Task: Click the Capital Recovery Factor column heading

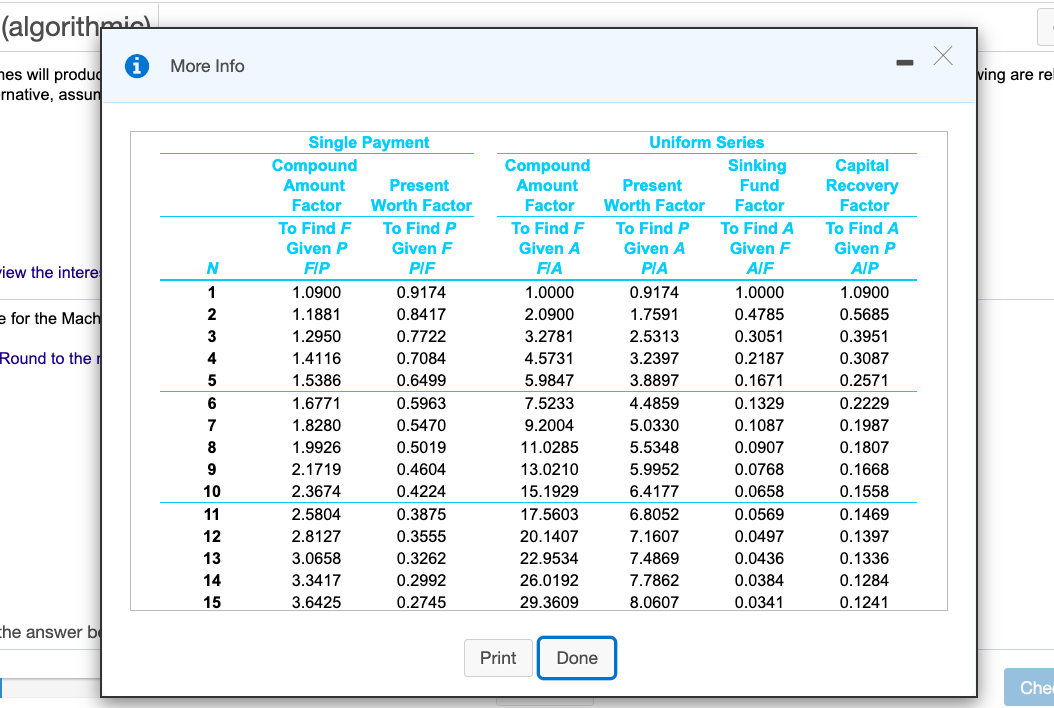Action: tap(862, 185)
